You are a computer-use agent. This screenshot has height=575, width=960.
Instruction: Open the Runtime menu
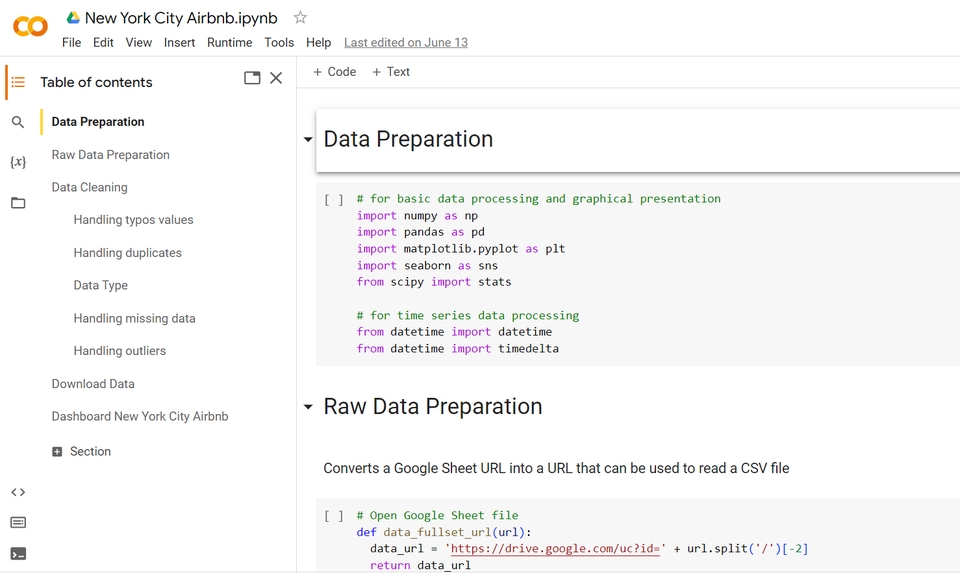click(x=229, y=43)
